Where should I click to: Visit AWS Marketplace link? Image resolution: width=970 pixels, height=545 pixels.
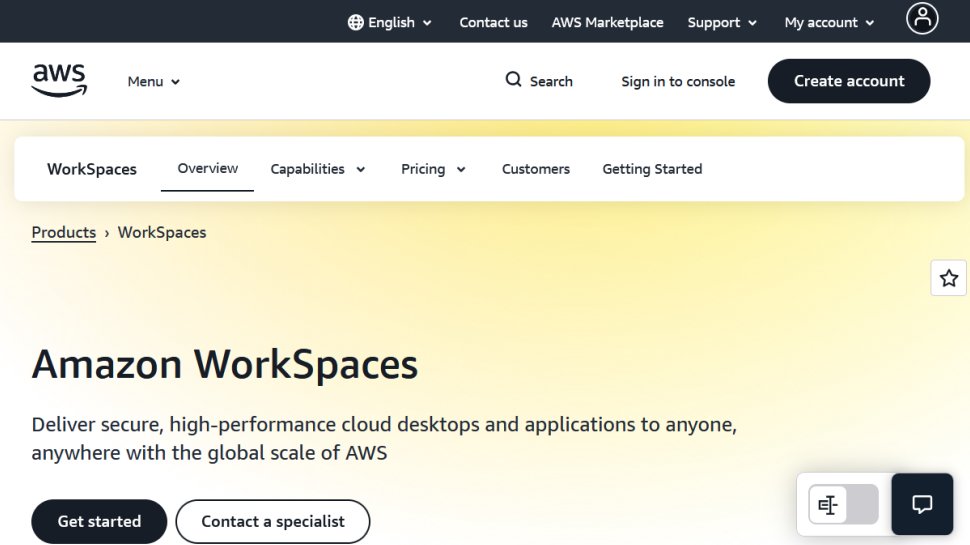click(607, 22)
